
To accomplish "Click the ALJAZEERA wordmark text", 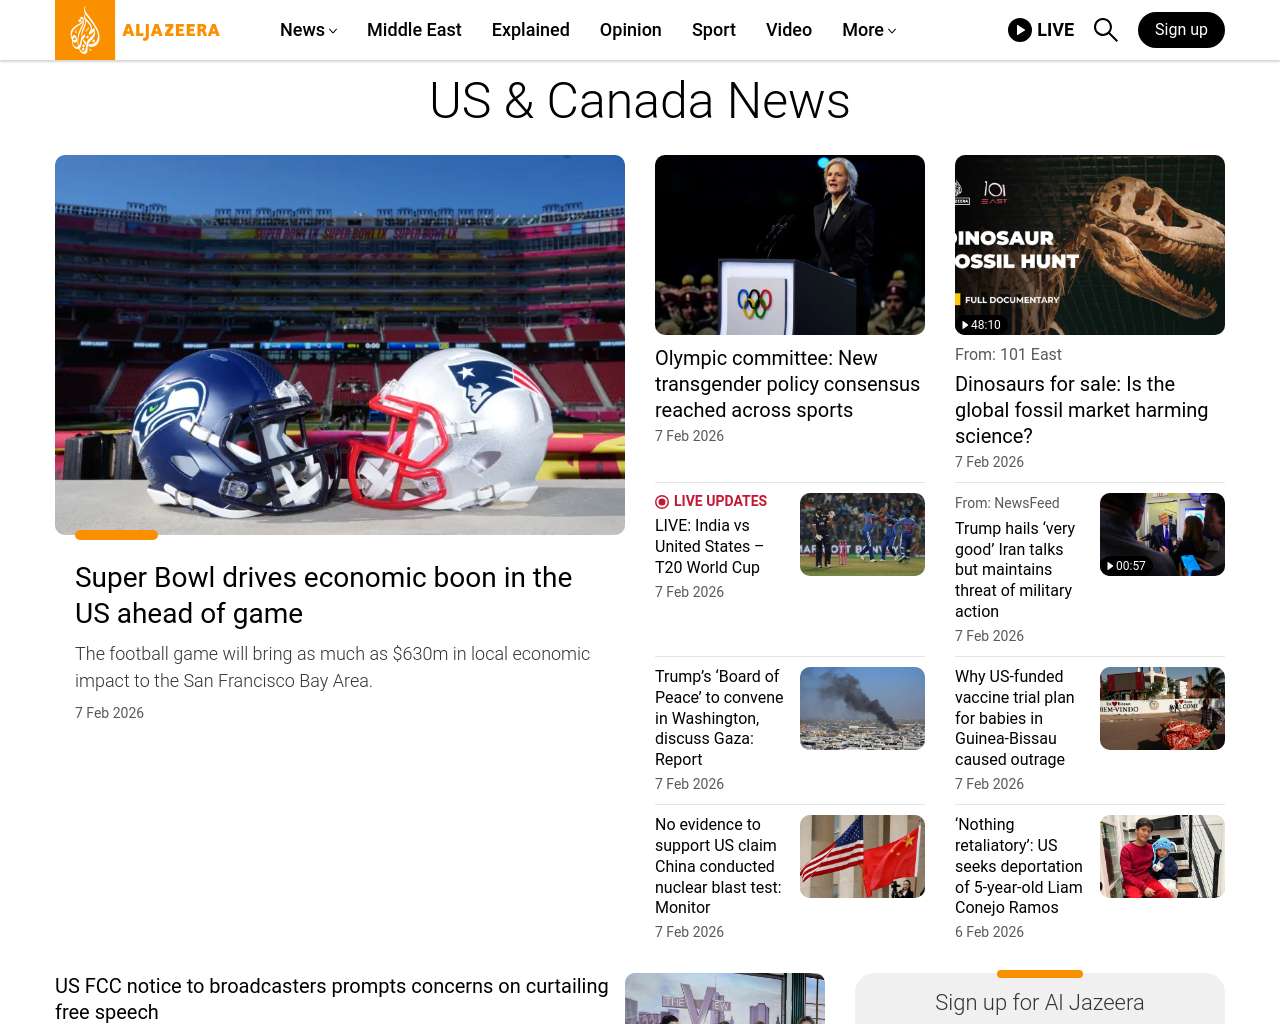I will pos(171,30).
